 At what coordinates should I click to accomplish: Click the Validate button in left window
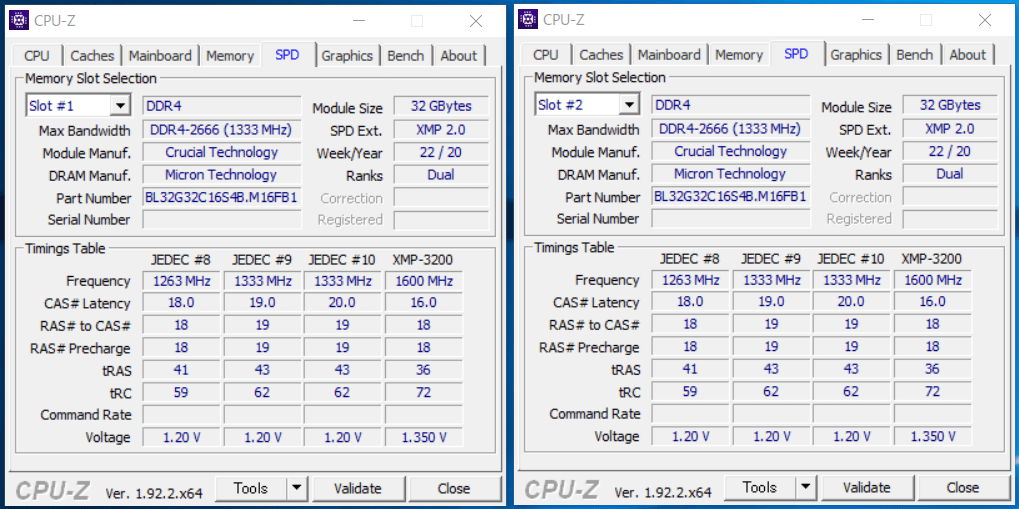(358, 488)
